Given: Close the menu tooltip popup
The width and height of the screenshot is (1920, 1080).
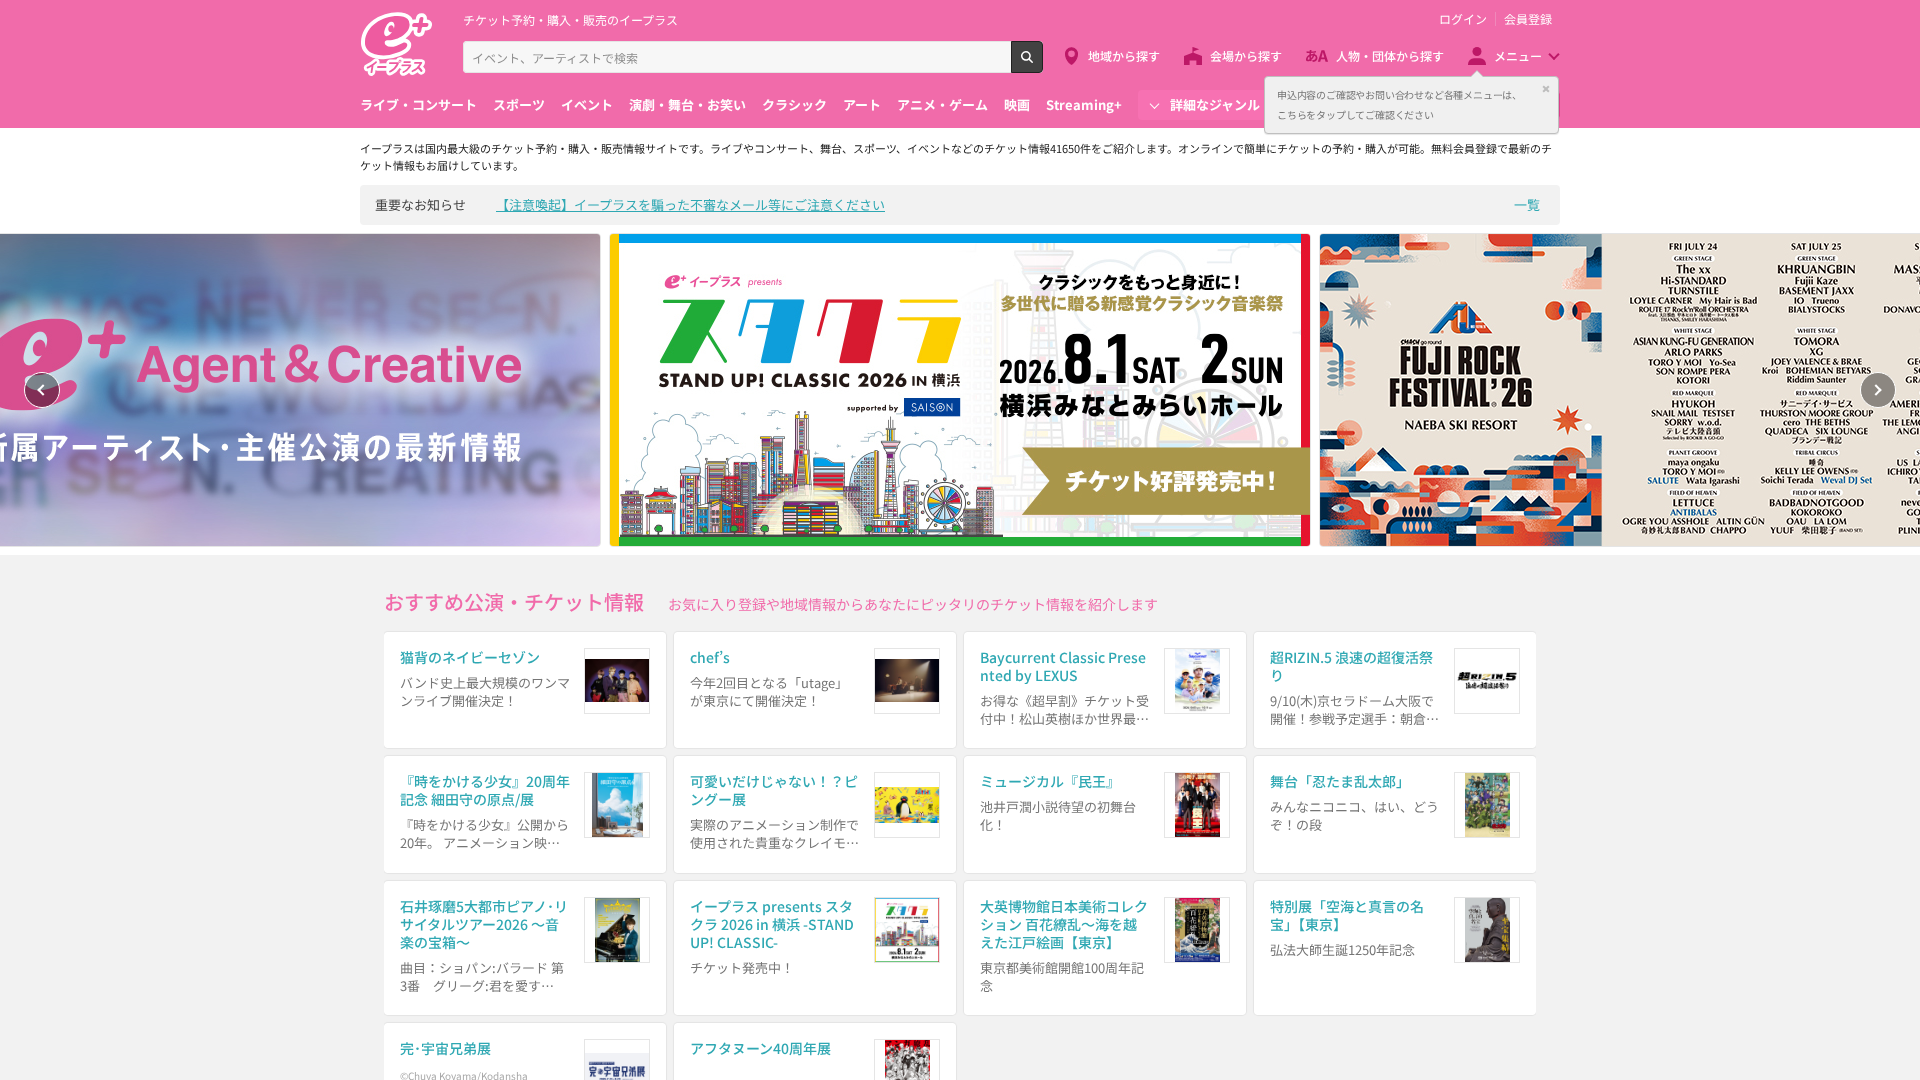Looking at the screenshot, I should point(1546,89).
